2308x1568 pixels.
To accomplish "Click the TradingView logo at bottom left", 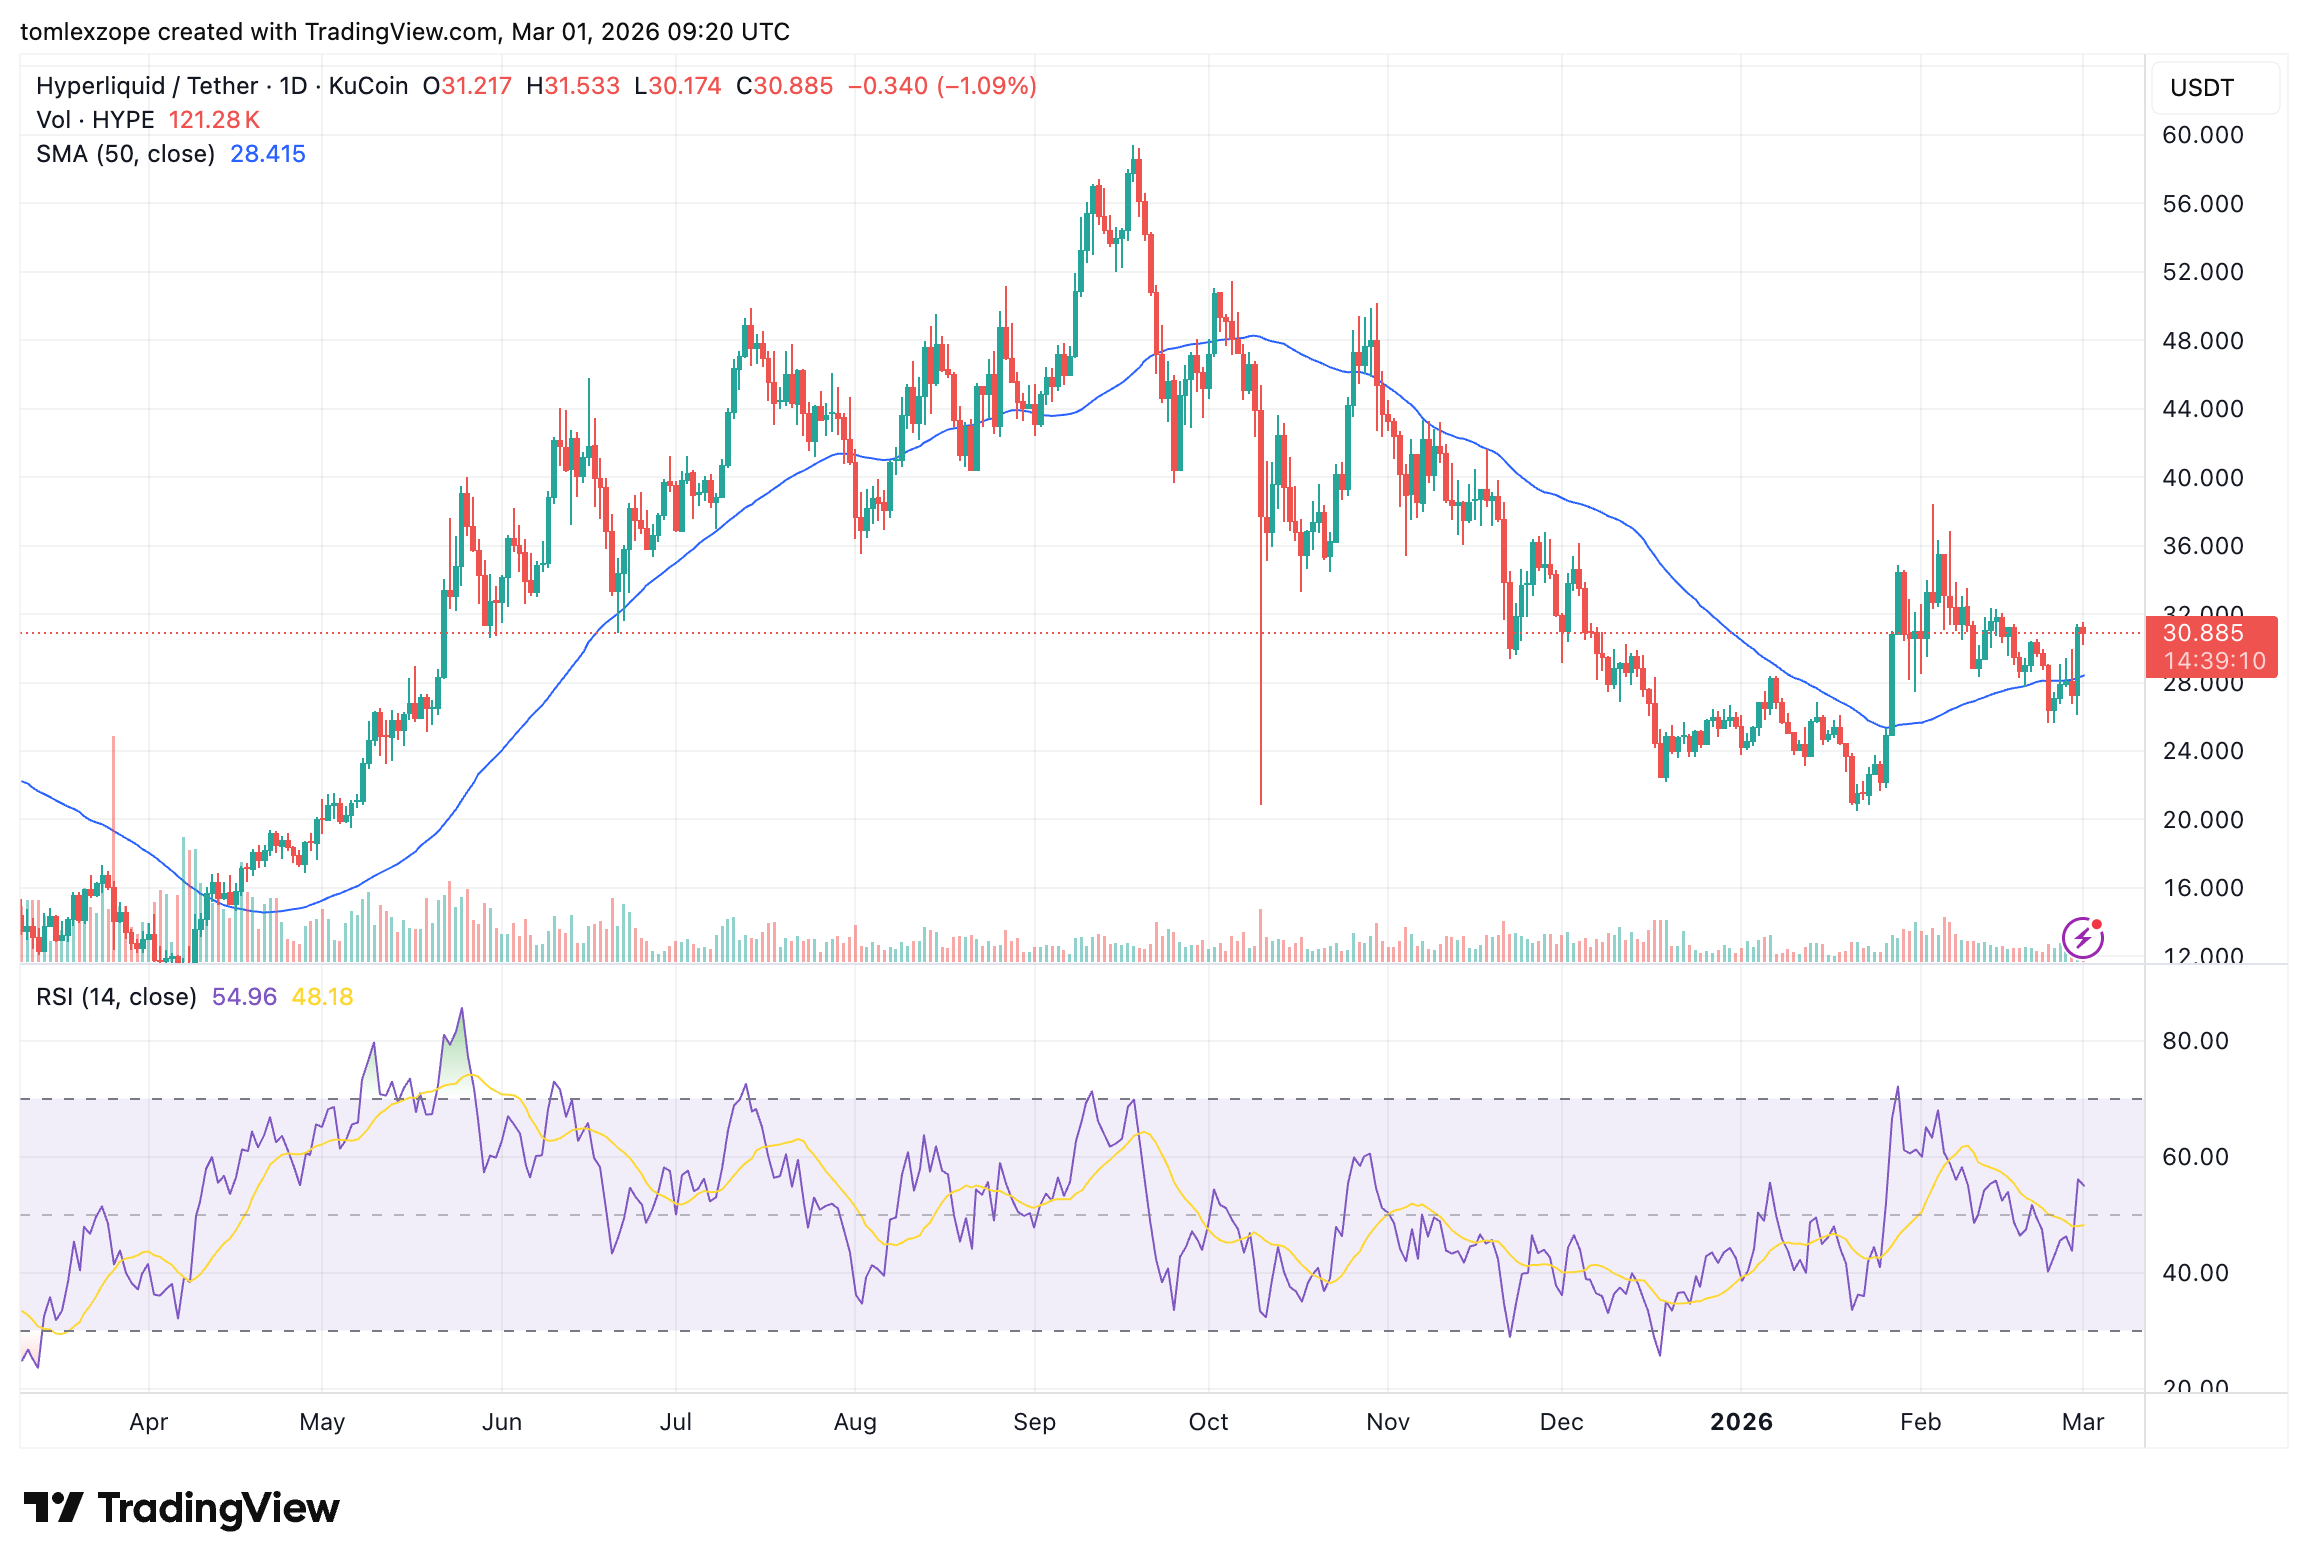I will (182, 1508).
